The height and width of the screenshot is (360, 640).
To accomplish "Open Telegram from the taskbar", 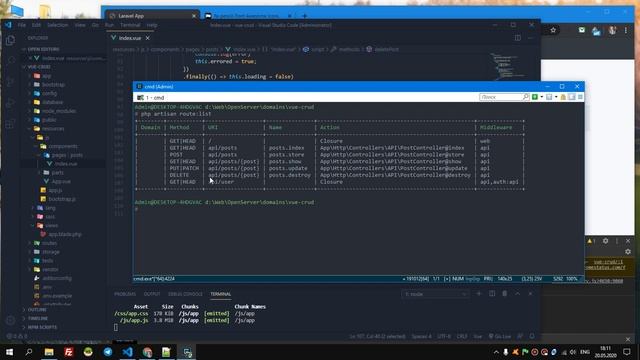I will (108, 352).
